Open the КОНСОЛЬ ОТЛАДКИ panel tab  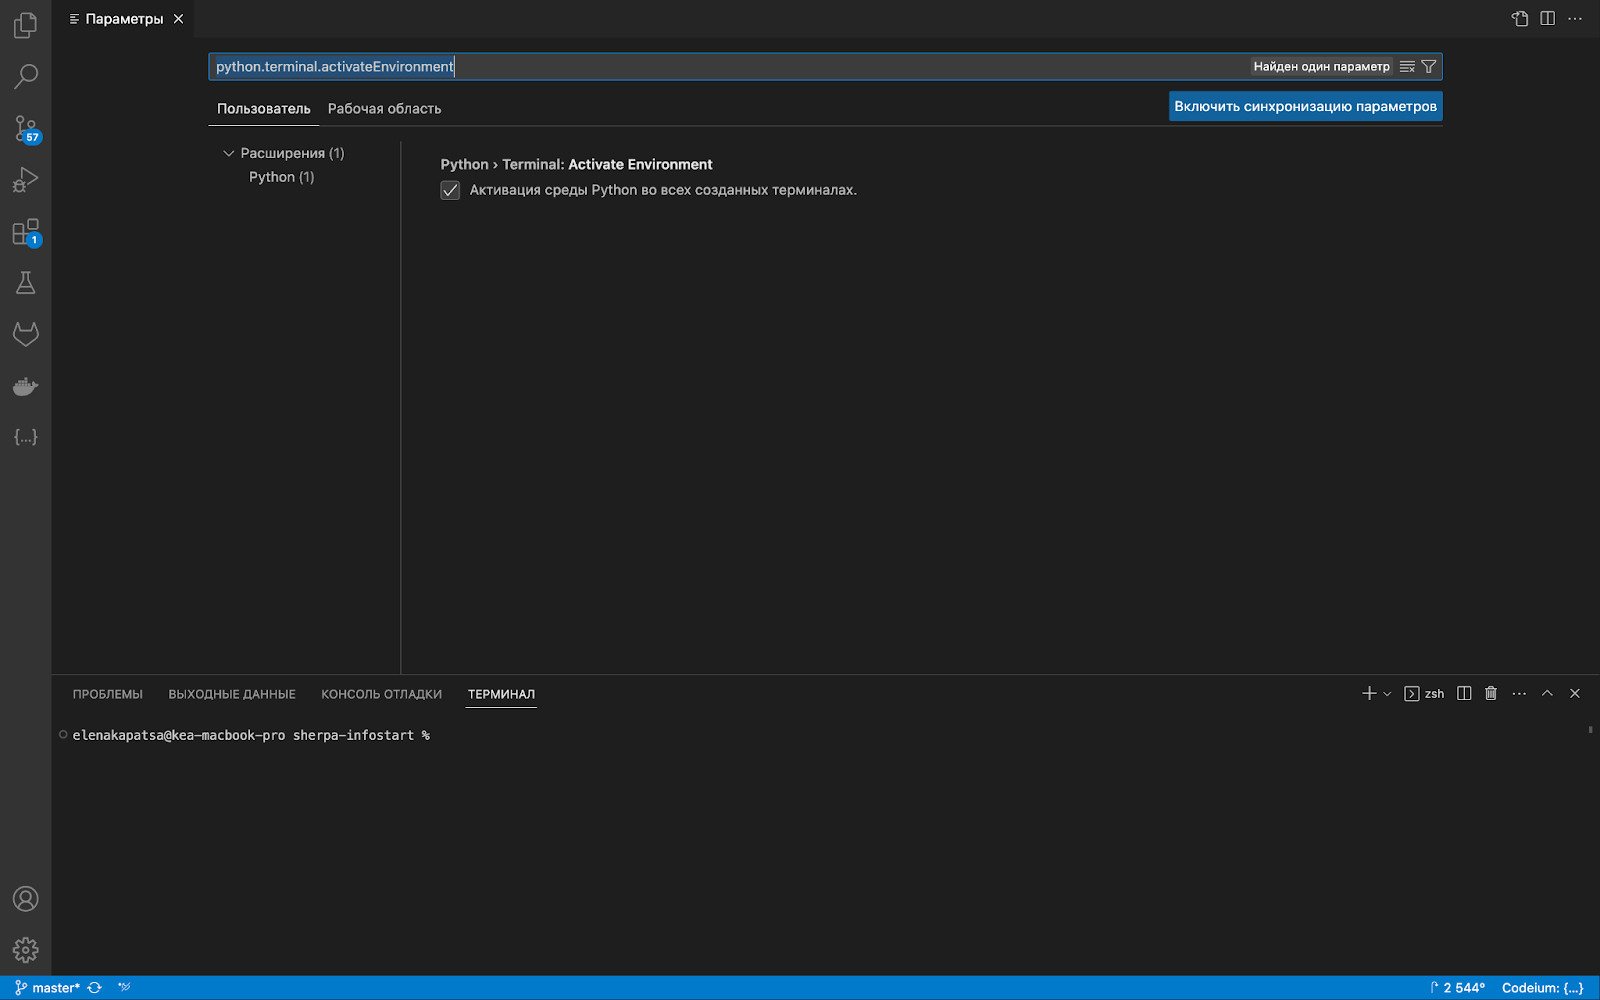tap(381, 694)
